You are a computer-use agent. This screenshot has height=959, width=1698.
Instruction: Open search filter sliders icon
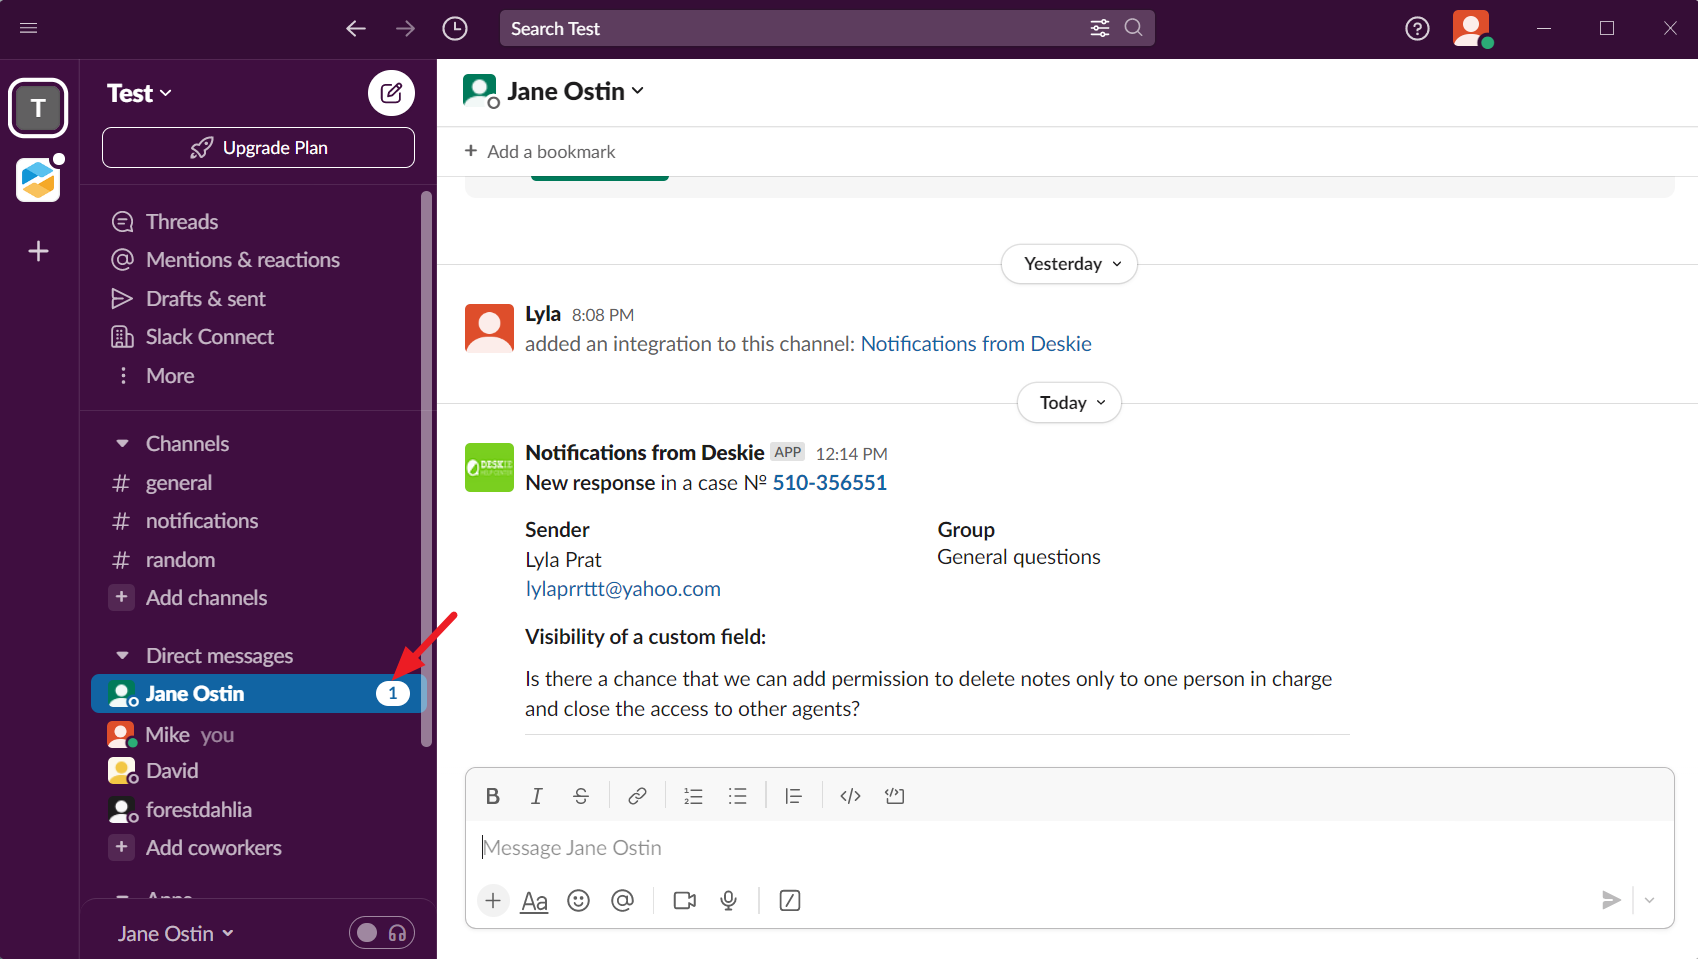[x=1100, y=28]
